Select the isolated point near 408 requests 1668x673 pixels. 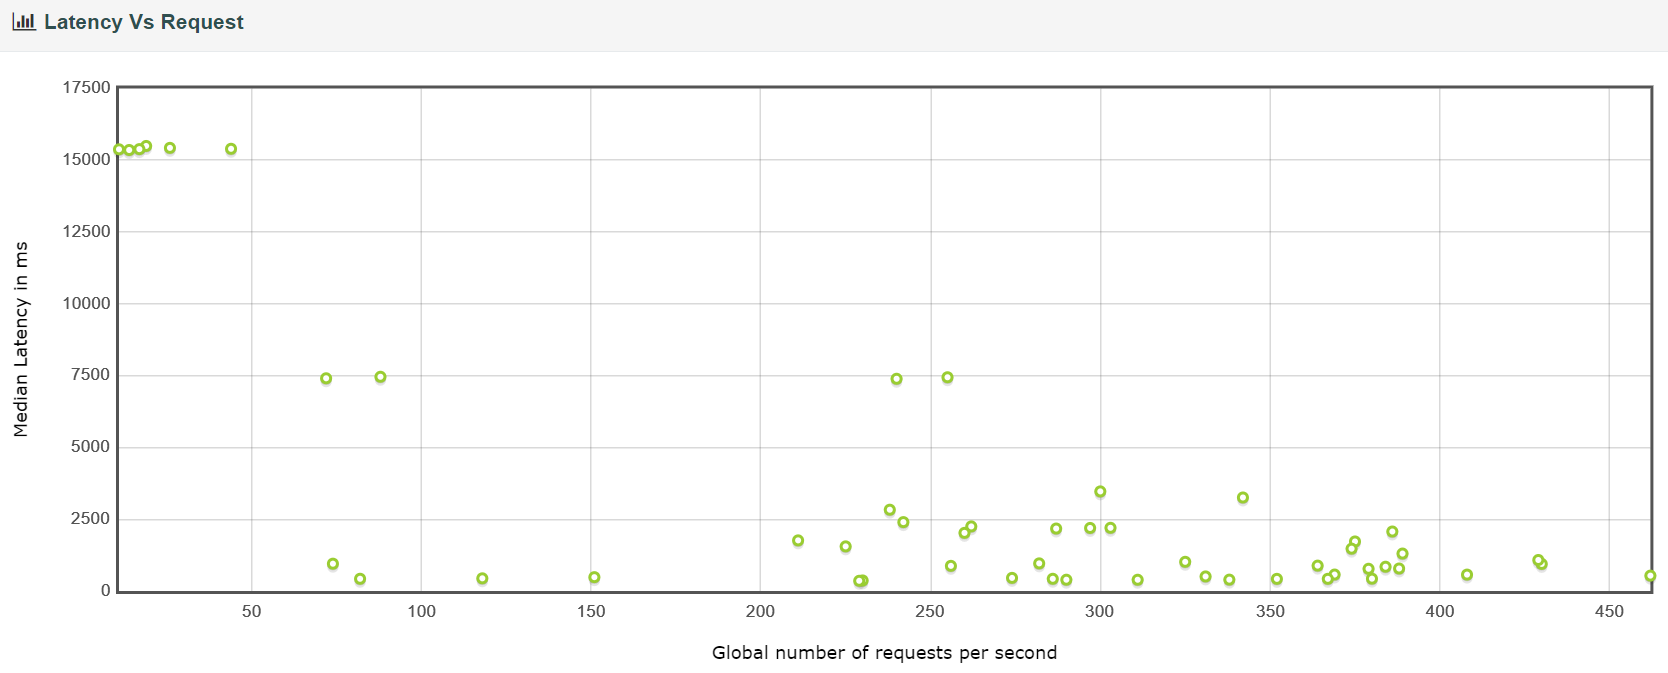coord(1467,575)
